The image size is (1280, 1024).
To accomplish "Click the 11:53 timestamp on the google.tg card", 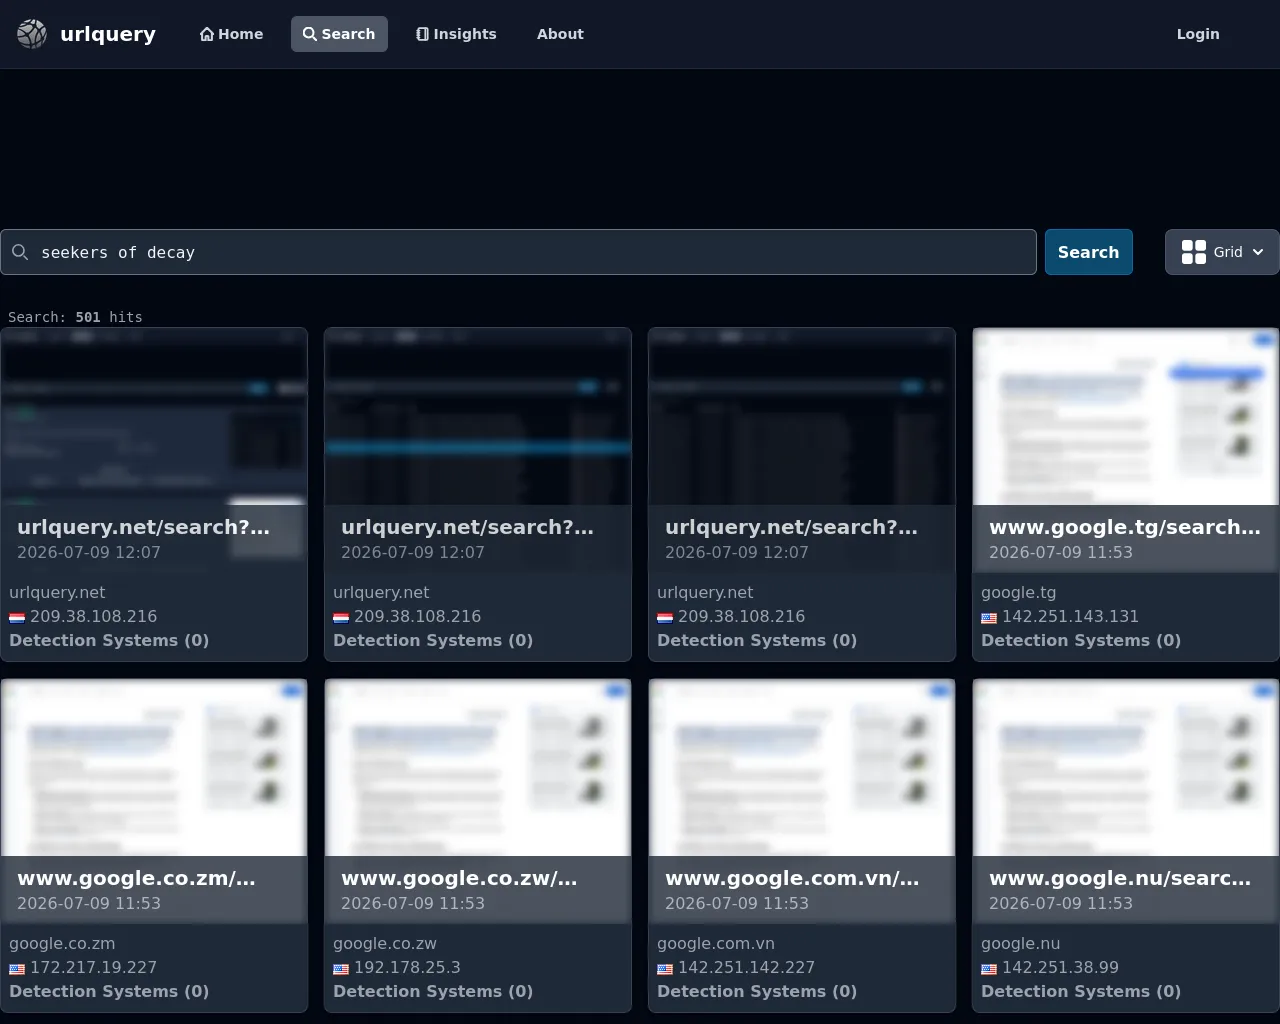I will (1061, 552).
